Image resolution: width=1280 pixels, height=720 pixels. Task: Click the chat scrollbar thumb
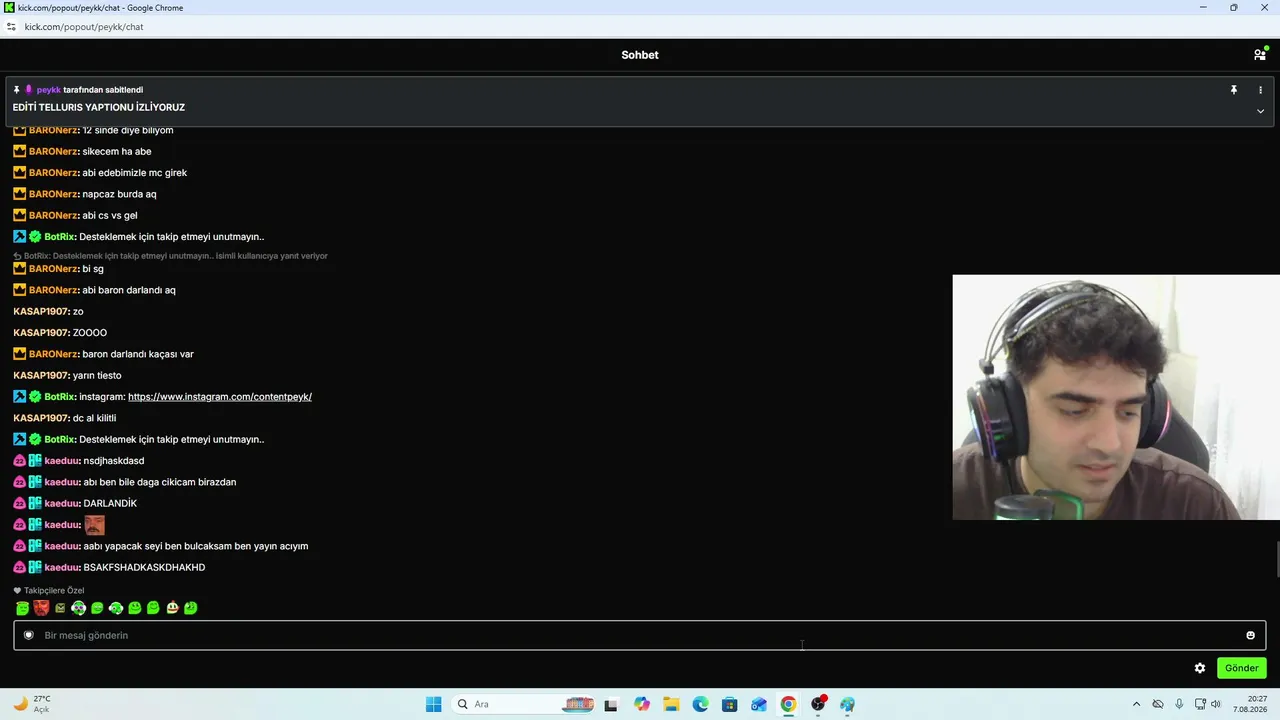pos(1276,559)
